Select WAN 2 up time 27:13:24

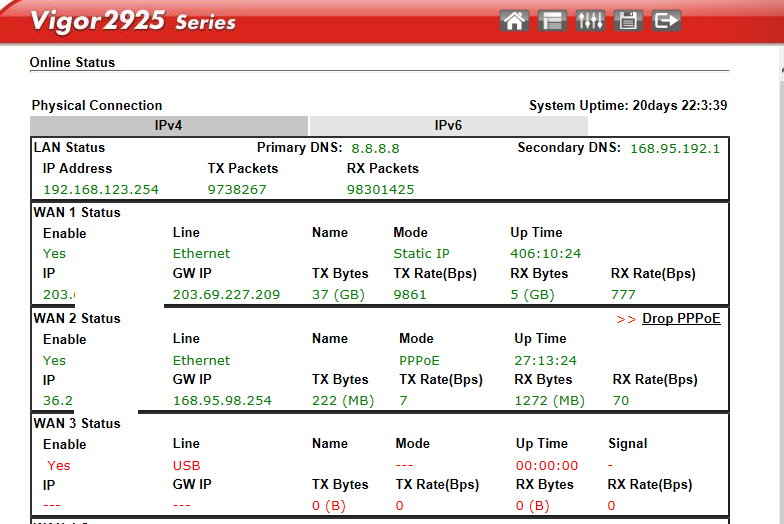point(546,360)
